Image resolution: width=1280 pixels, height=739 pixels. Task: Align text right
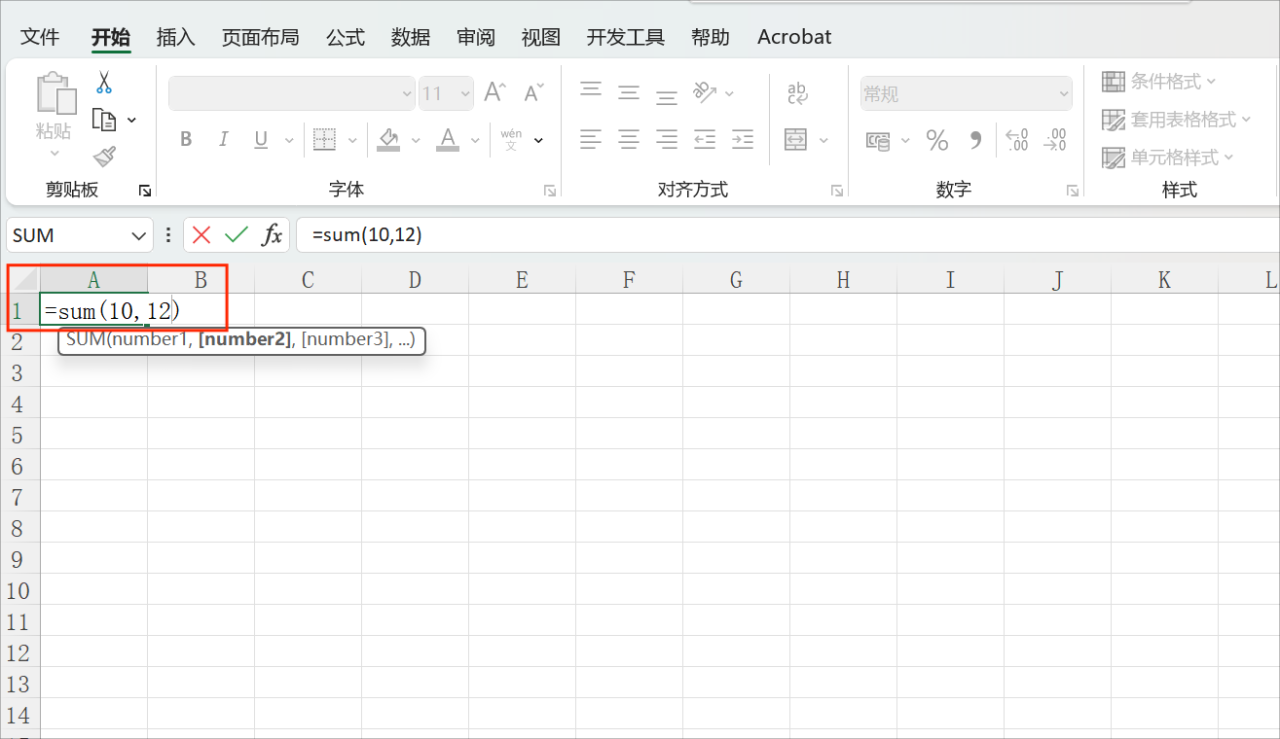point(667,139)
